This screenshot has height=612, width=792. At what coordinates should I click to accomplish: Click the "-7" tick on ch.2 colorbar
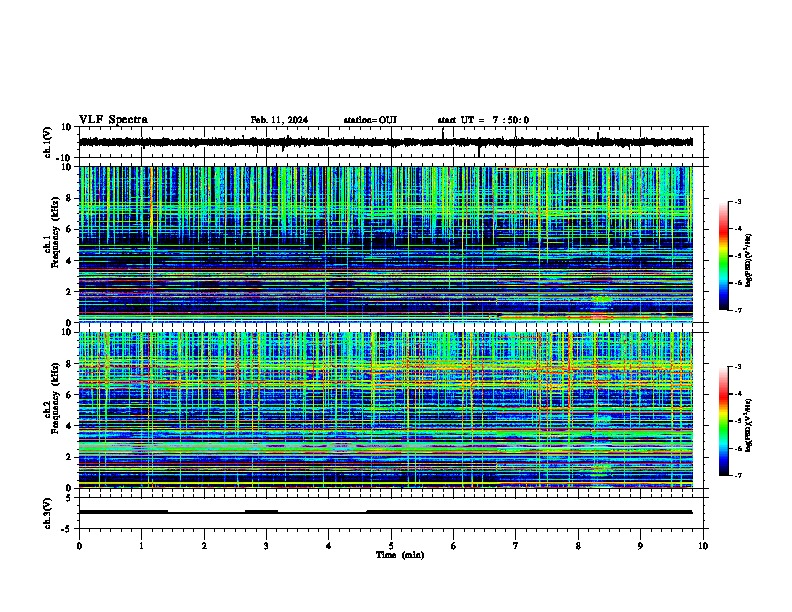tap(737, 476)
